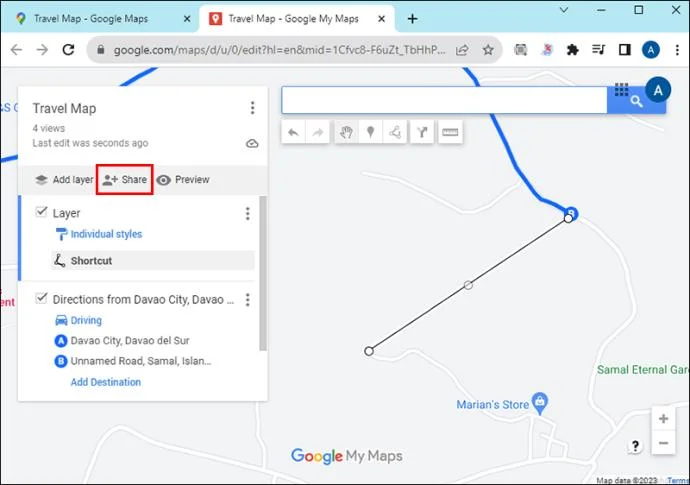Click the '4 views' text
Image resolution: width=690 pixels, height=485 pixels.
[x=48, y=128]
